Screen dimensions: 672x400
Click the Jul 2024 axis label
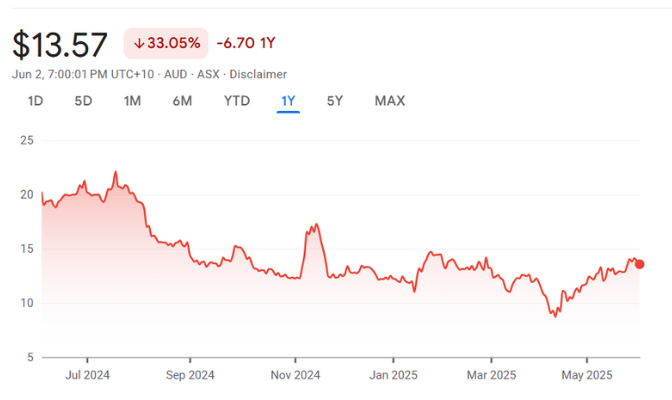pyautogui.click(x=87, y=376)
